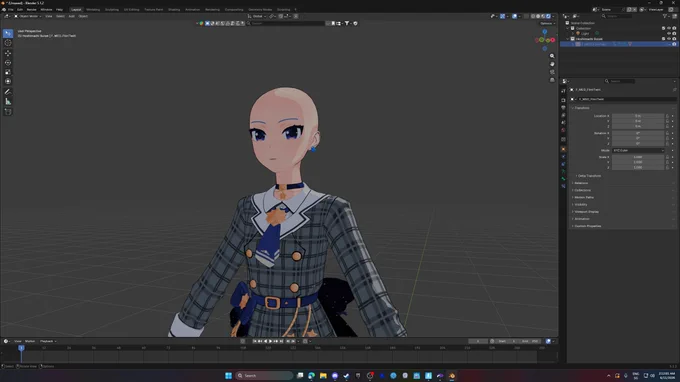
Task: Select the Scale tool
Action: (8, 72)
